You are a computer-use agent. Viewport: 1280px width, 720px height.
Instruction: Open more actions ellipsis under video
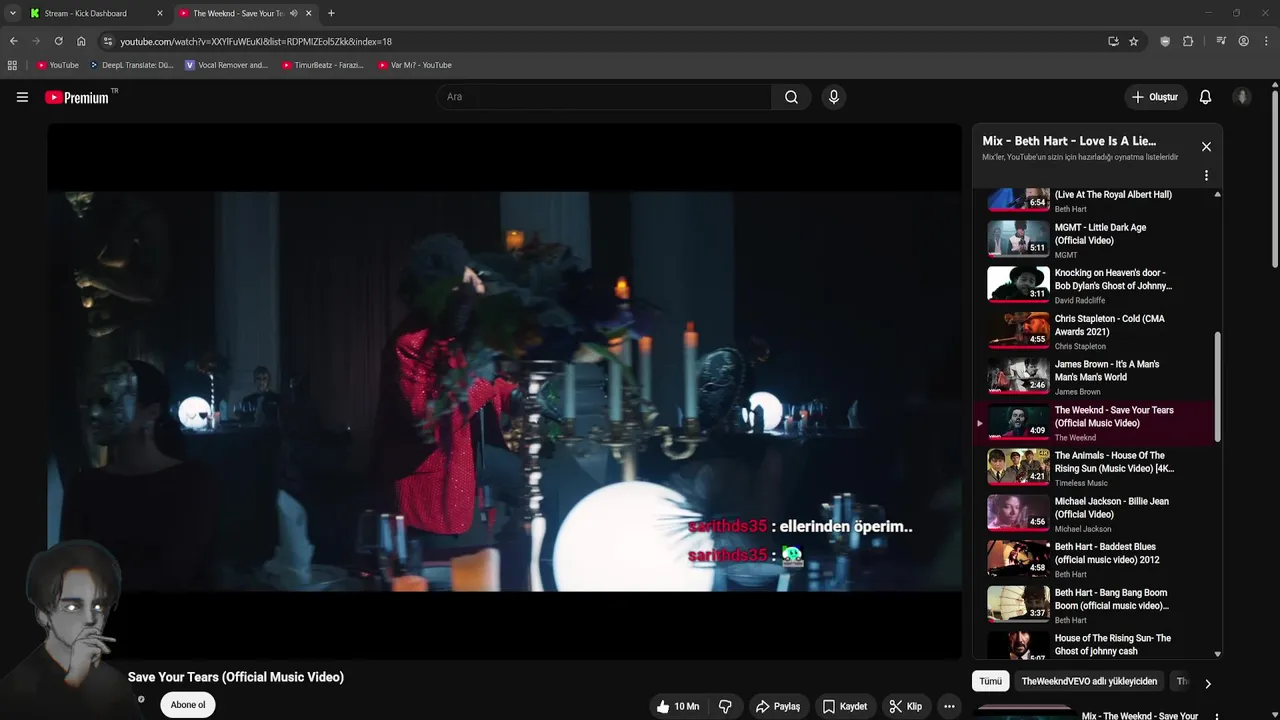pyautogui.click(x=949, y=706)
